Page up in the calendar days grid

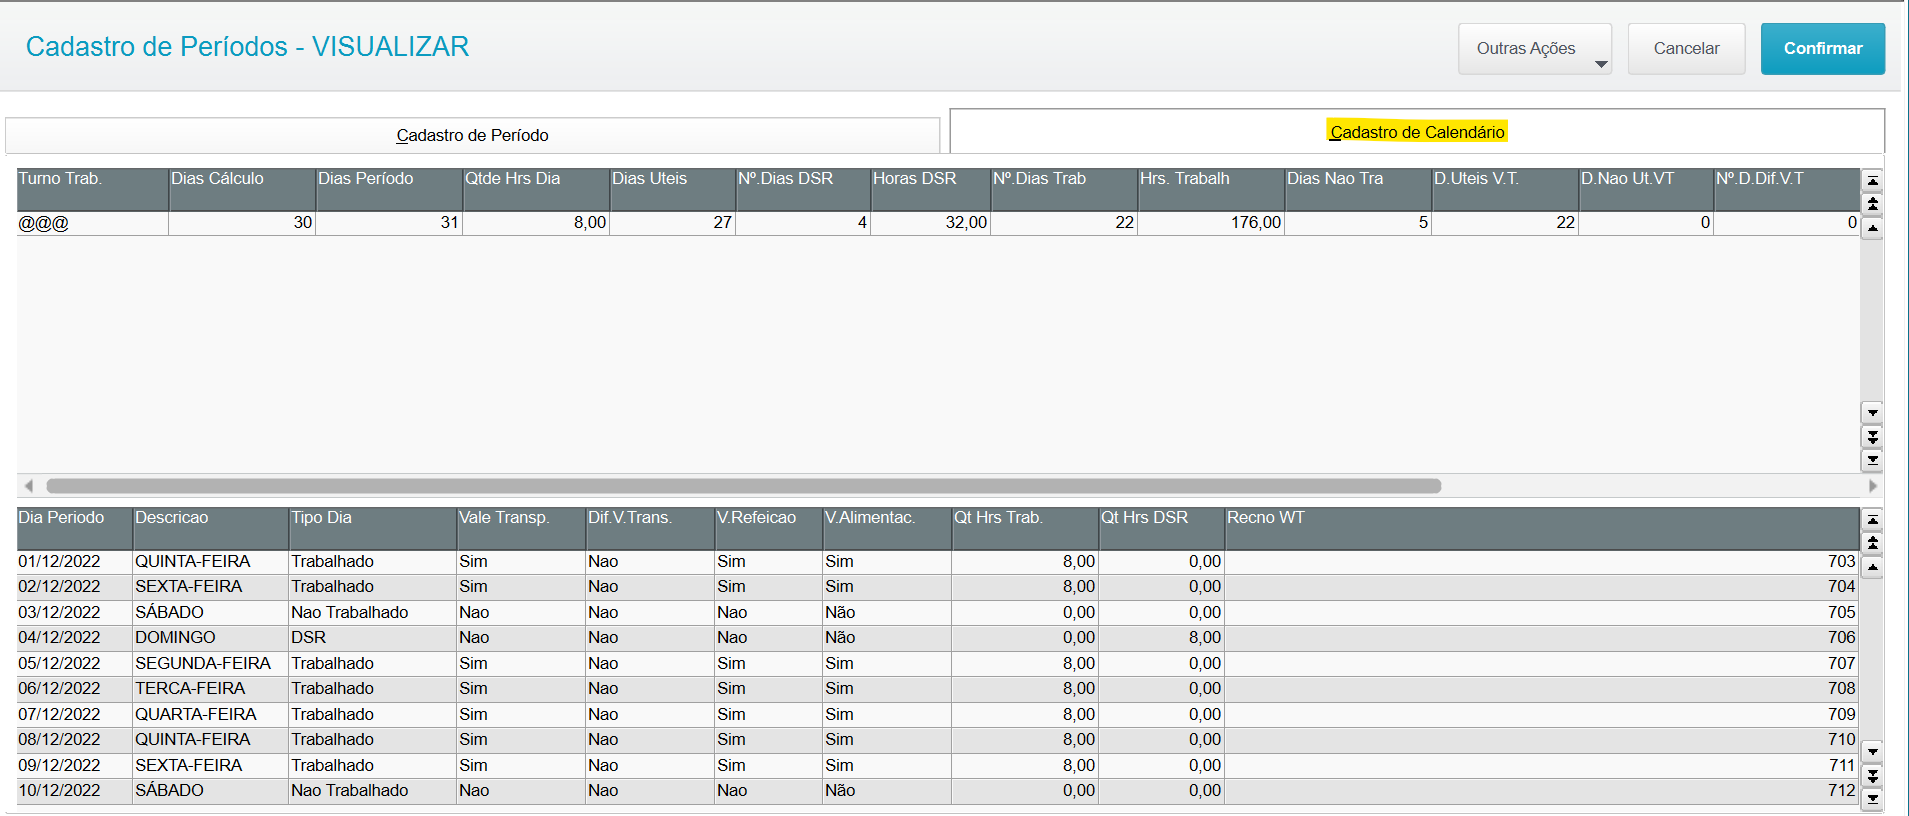click(1872, 543)
